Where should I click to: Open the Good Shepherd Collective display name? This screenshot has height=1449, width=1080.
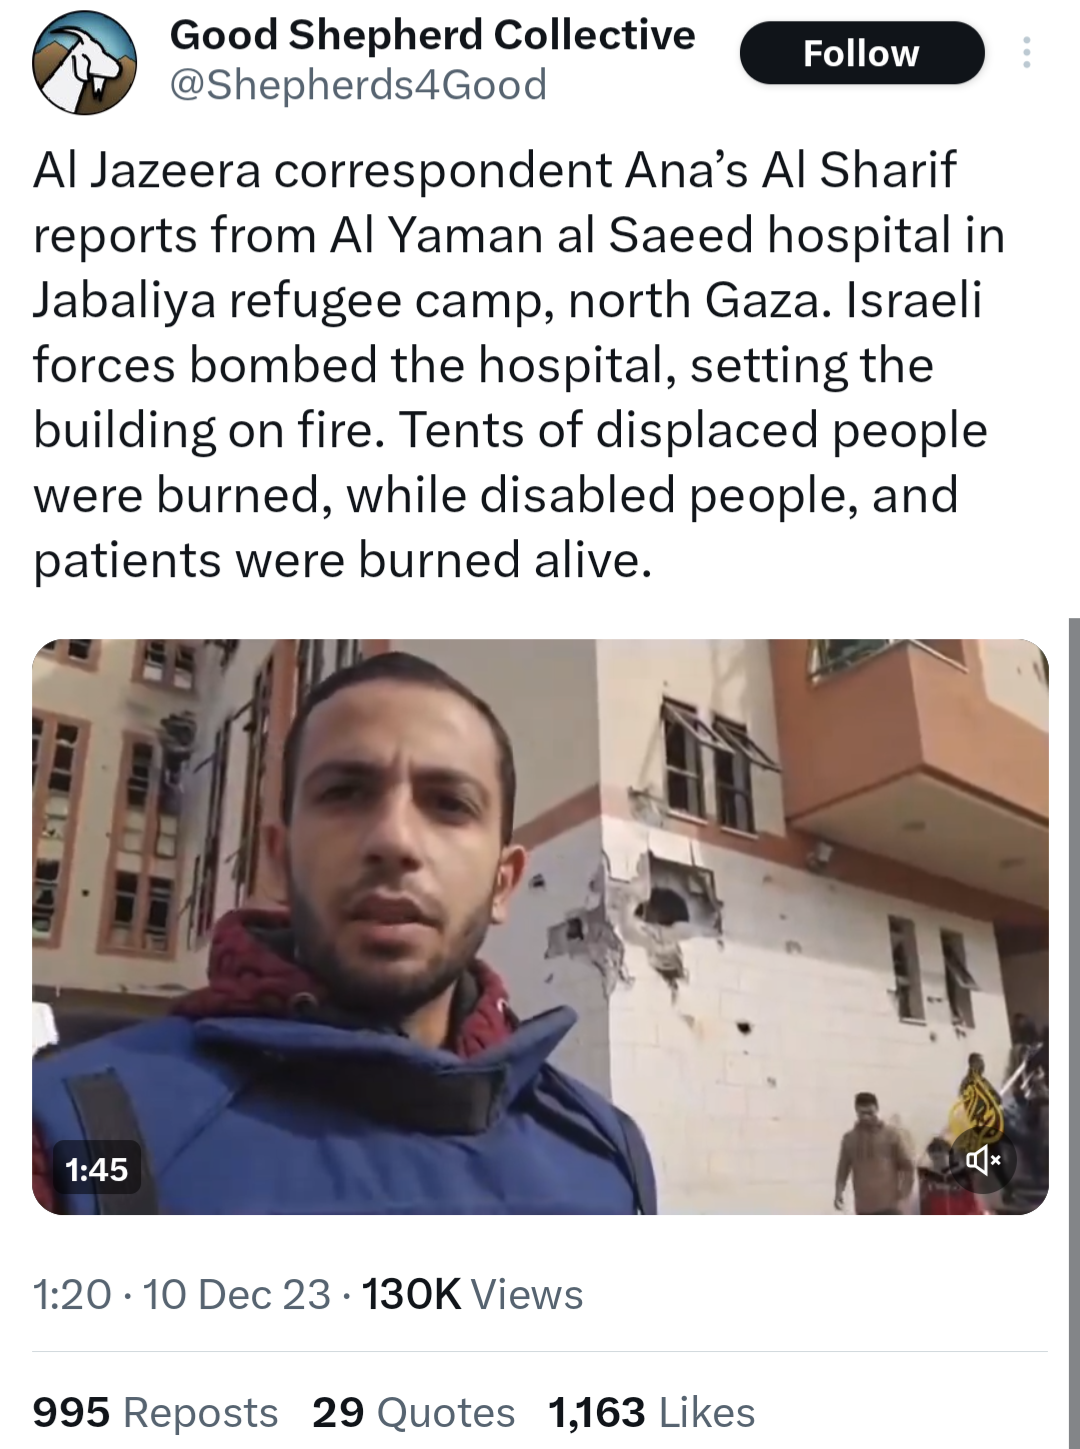432,36
